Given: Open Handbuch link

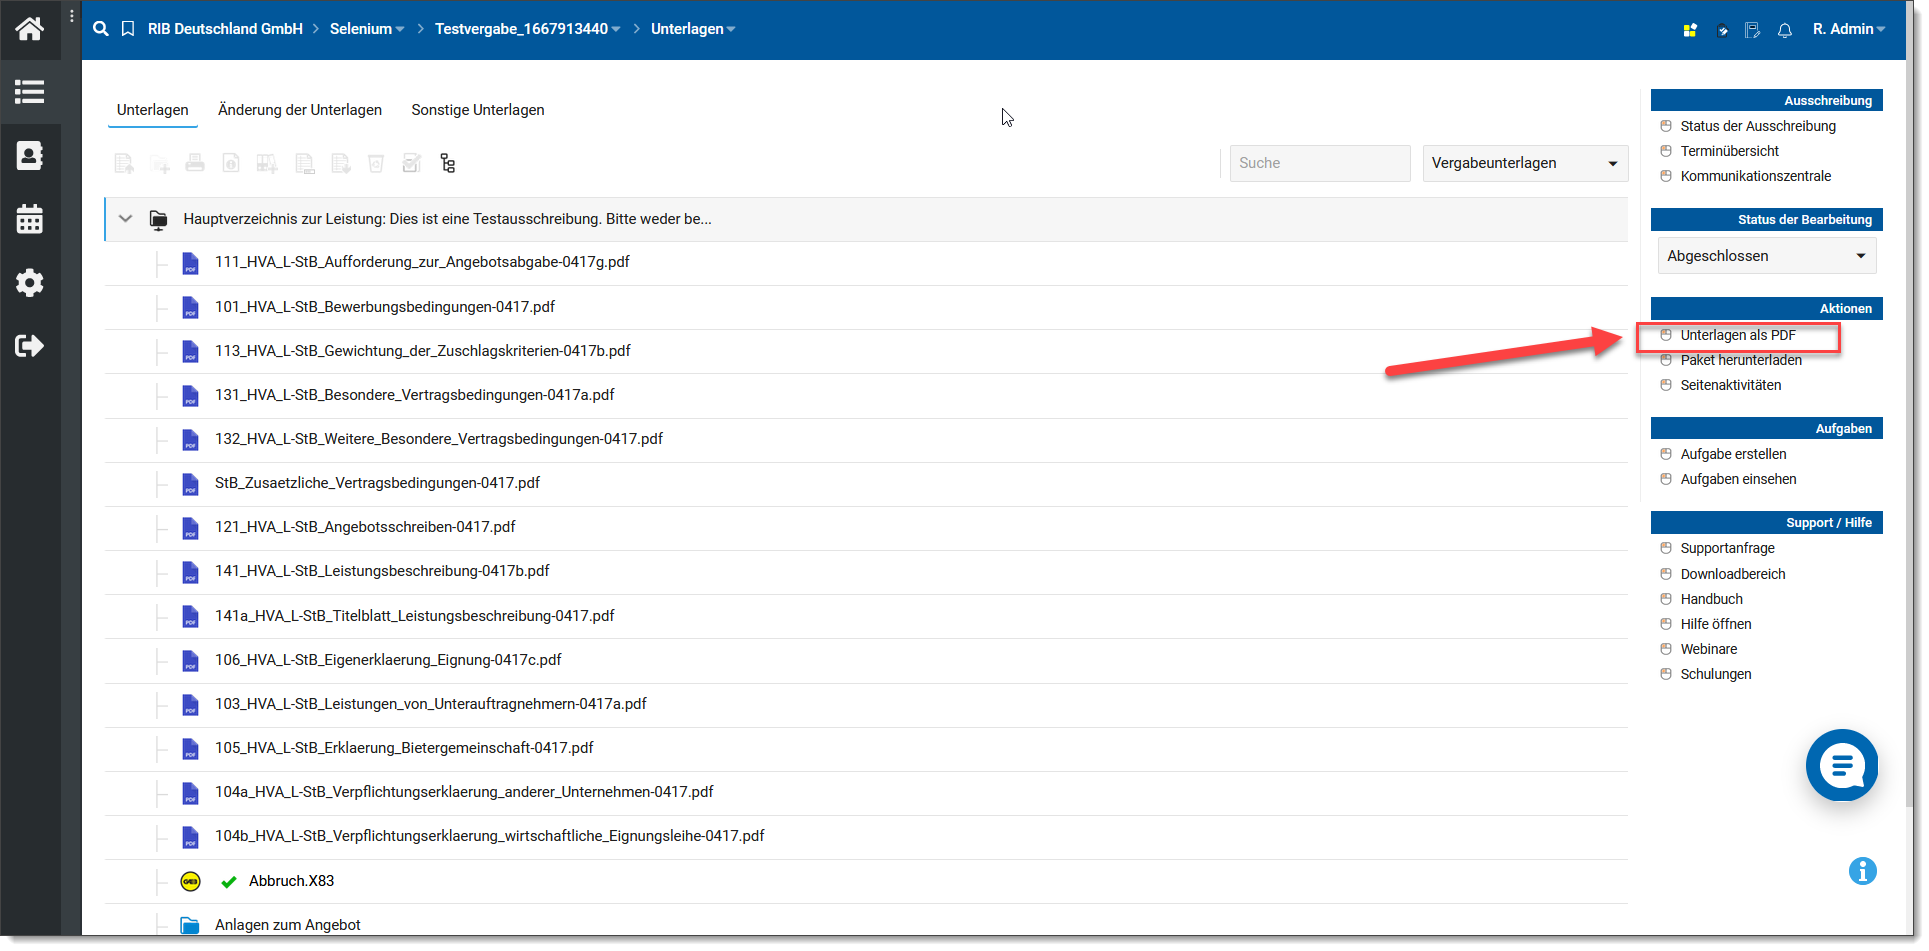Looking at the screenshot, I should (x=1712, y=599).
